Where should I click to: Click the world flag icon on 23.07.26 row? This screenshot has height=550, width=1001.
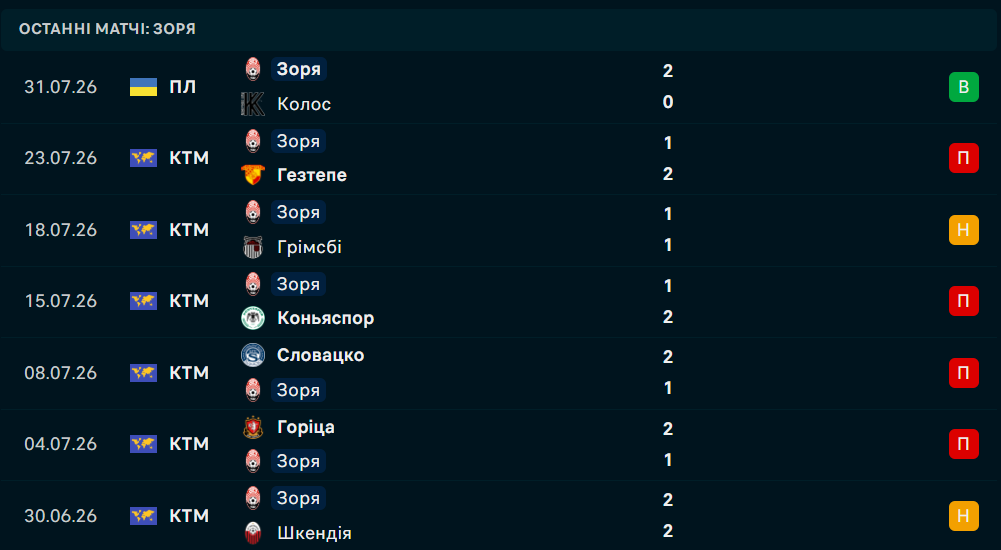tap(144, 158)
